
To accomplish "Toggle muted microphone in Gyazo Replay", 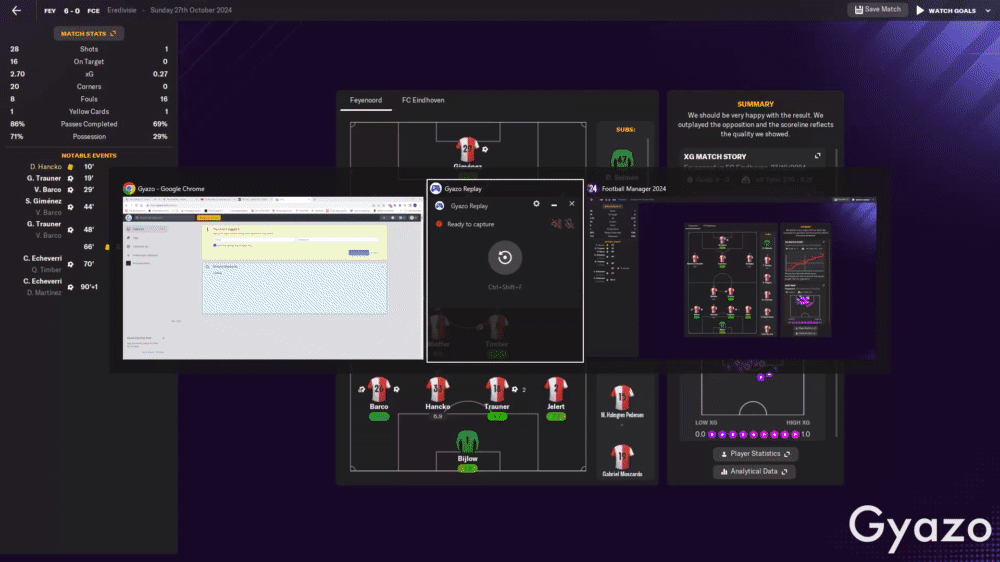I will click(570, 224).
